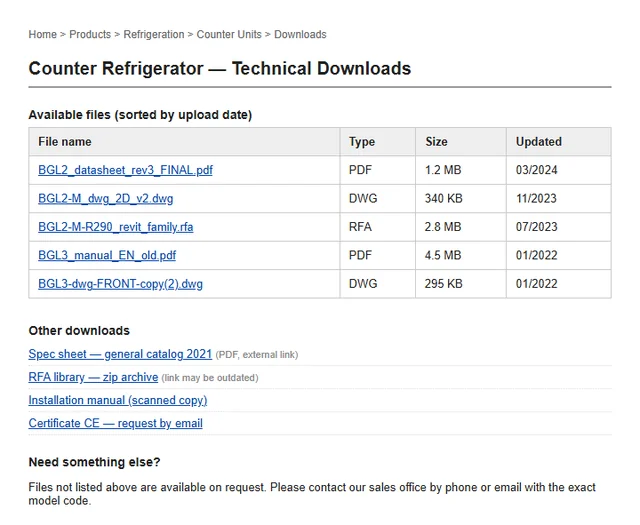Open Counter Units breadcrumb link
The width and height of the screenshot is (640, 525).
tap(229, 34)
